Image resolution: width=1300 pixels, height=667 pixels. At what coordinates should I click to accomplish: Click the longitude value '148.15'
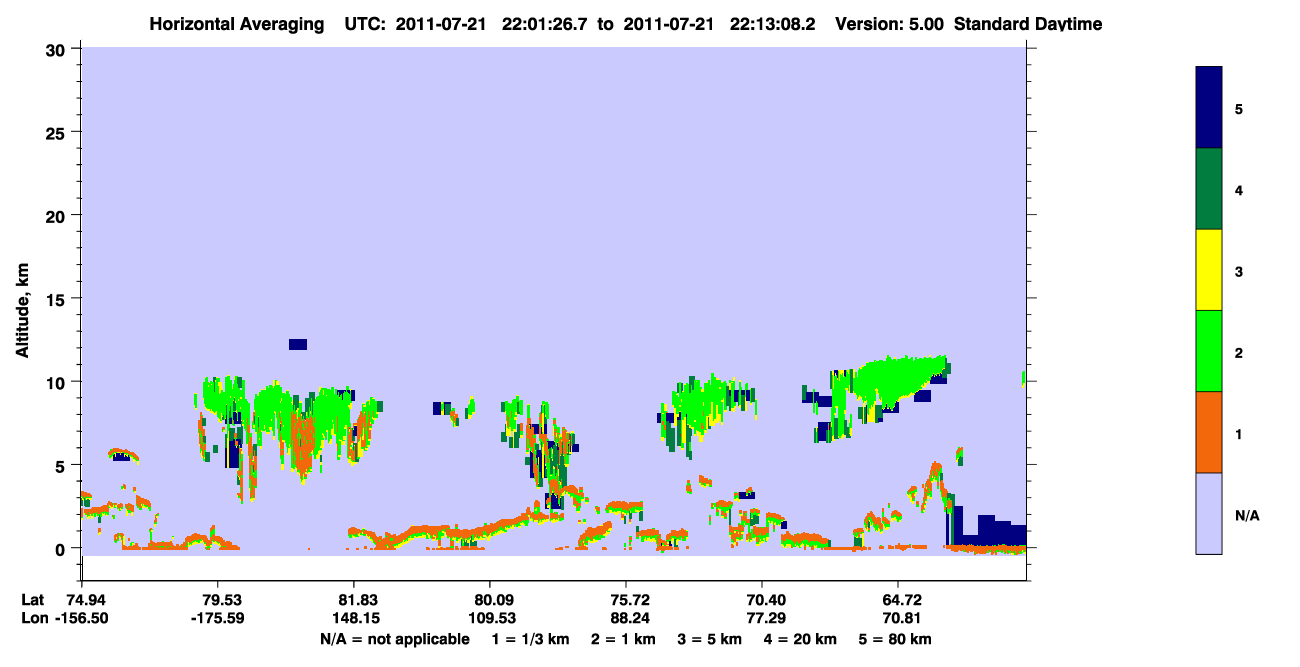coord(354,618)
